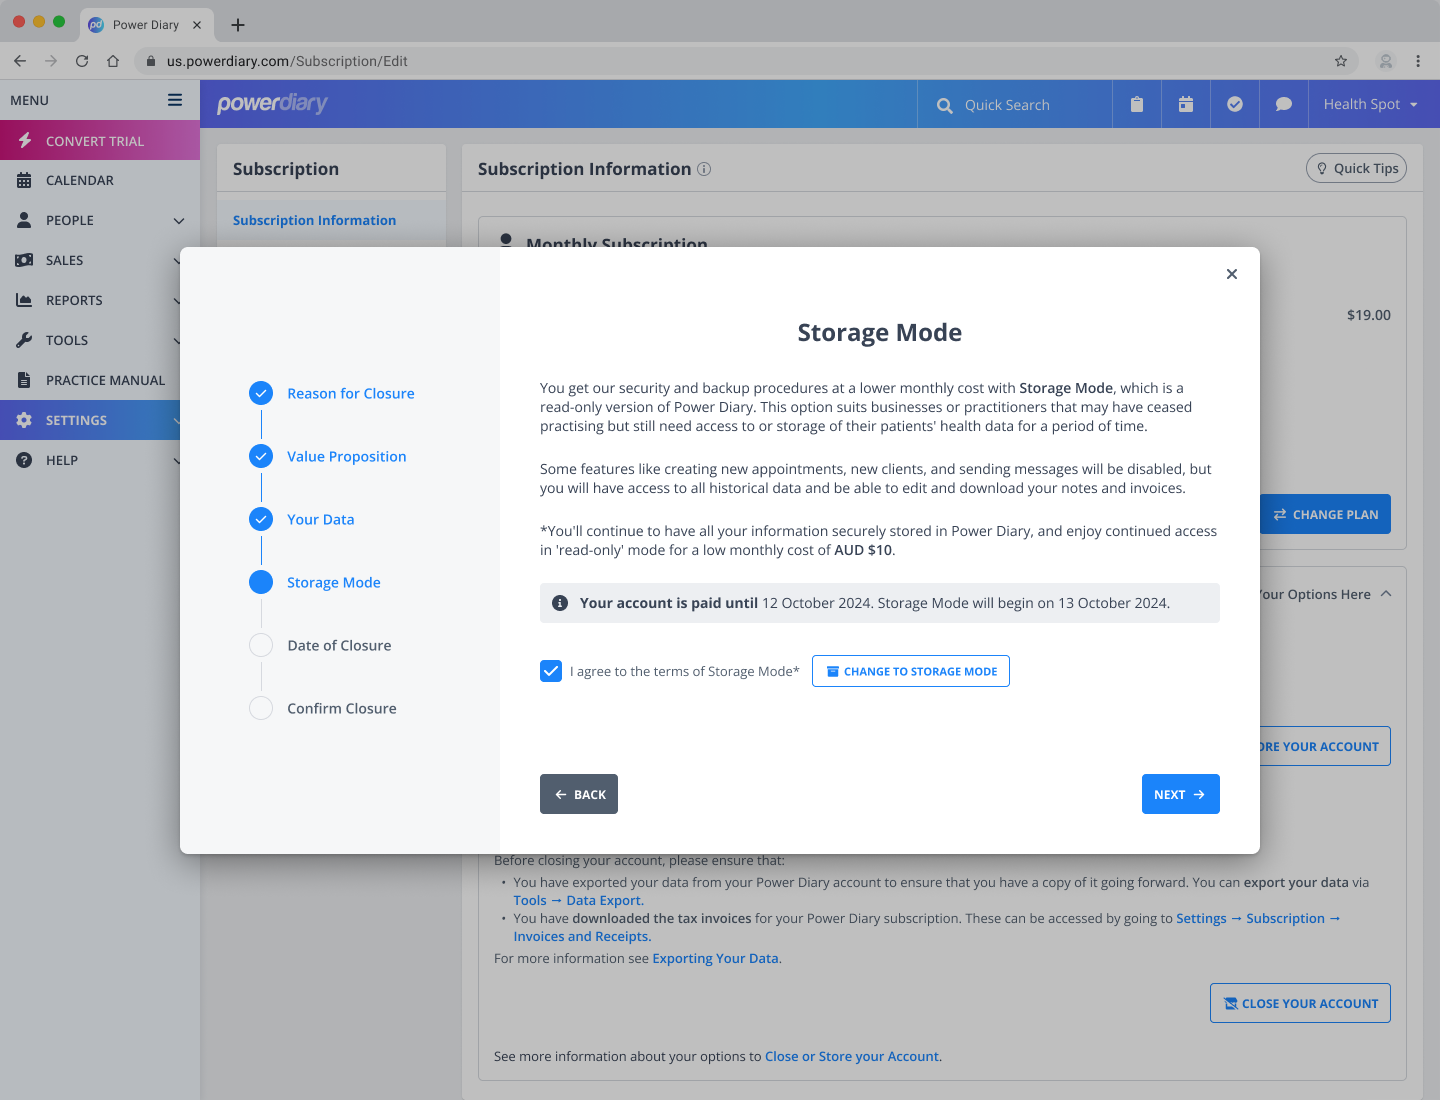
Task: Open the Health Spot account dropdown
Action: click(x=1370, y=104)
